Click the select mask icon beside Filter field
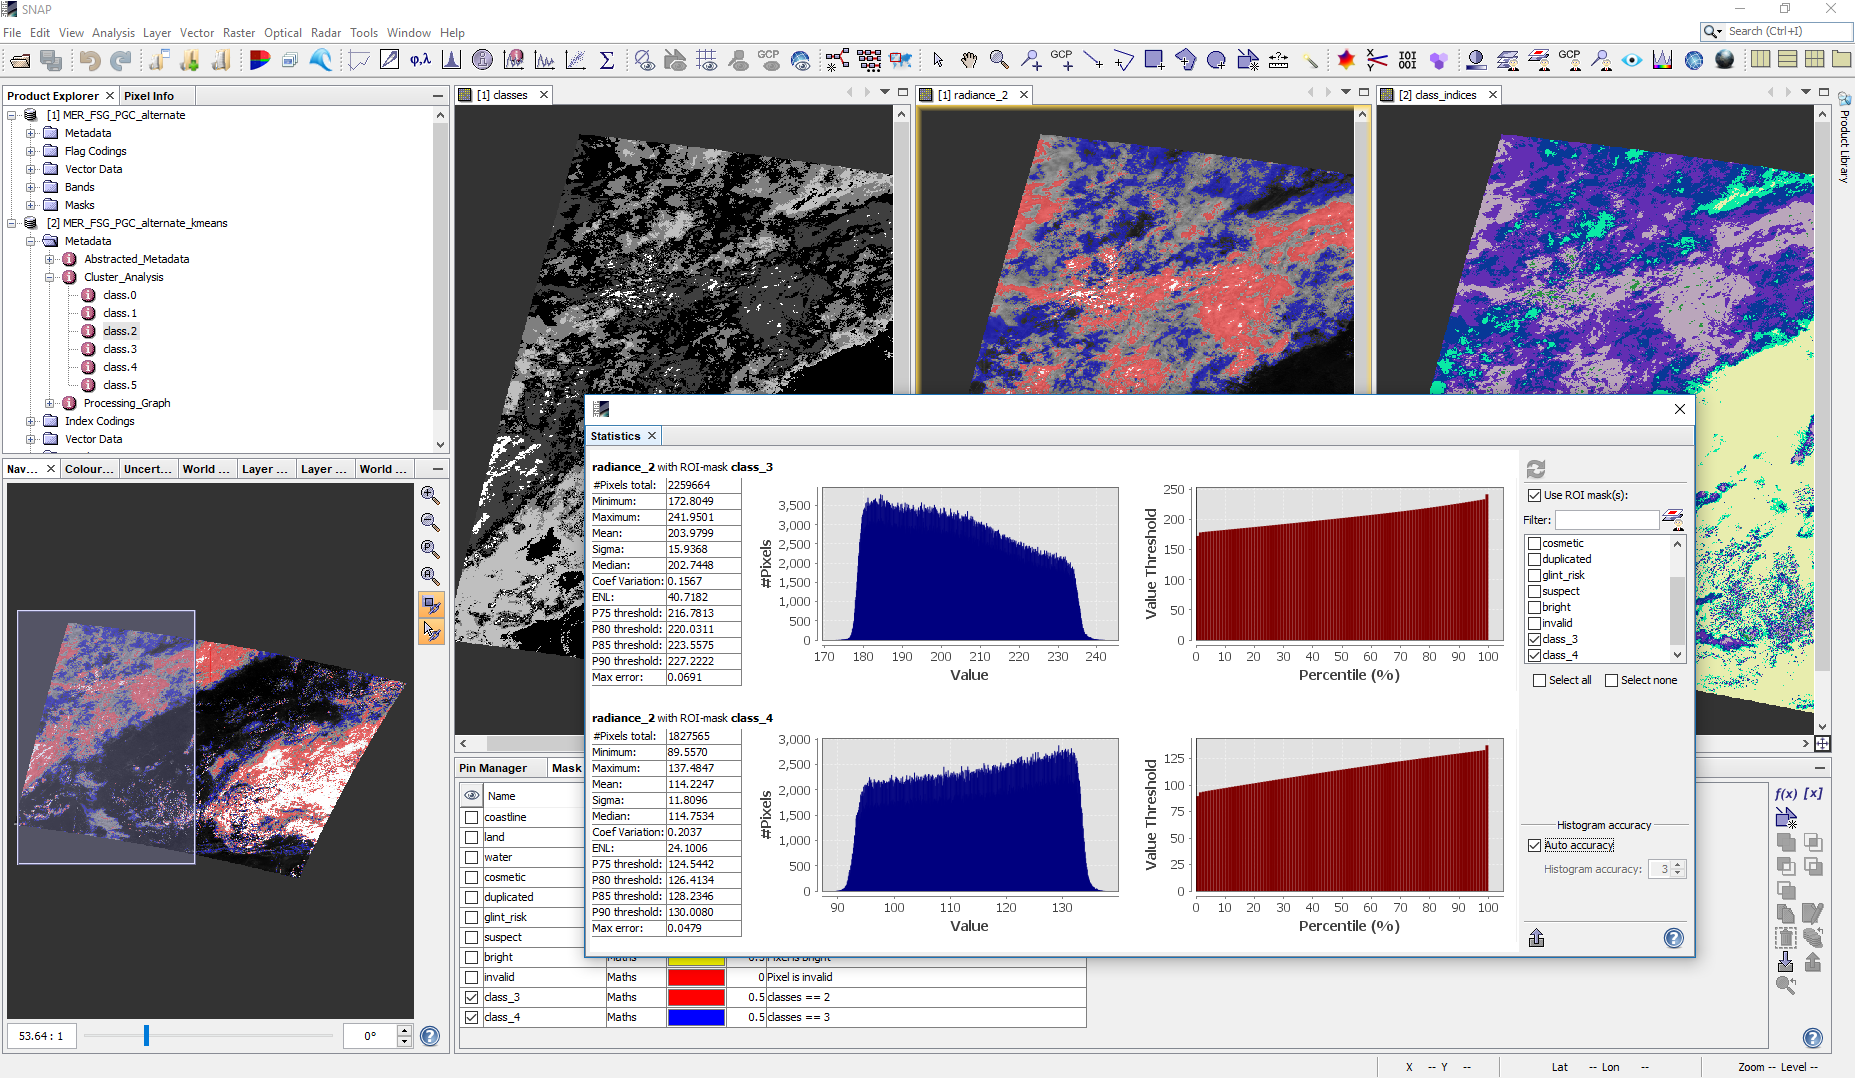Viewport: 1855px width, 1078px height. [1672, 519]
